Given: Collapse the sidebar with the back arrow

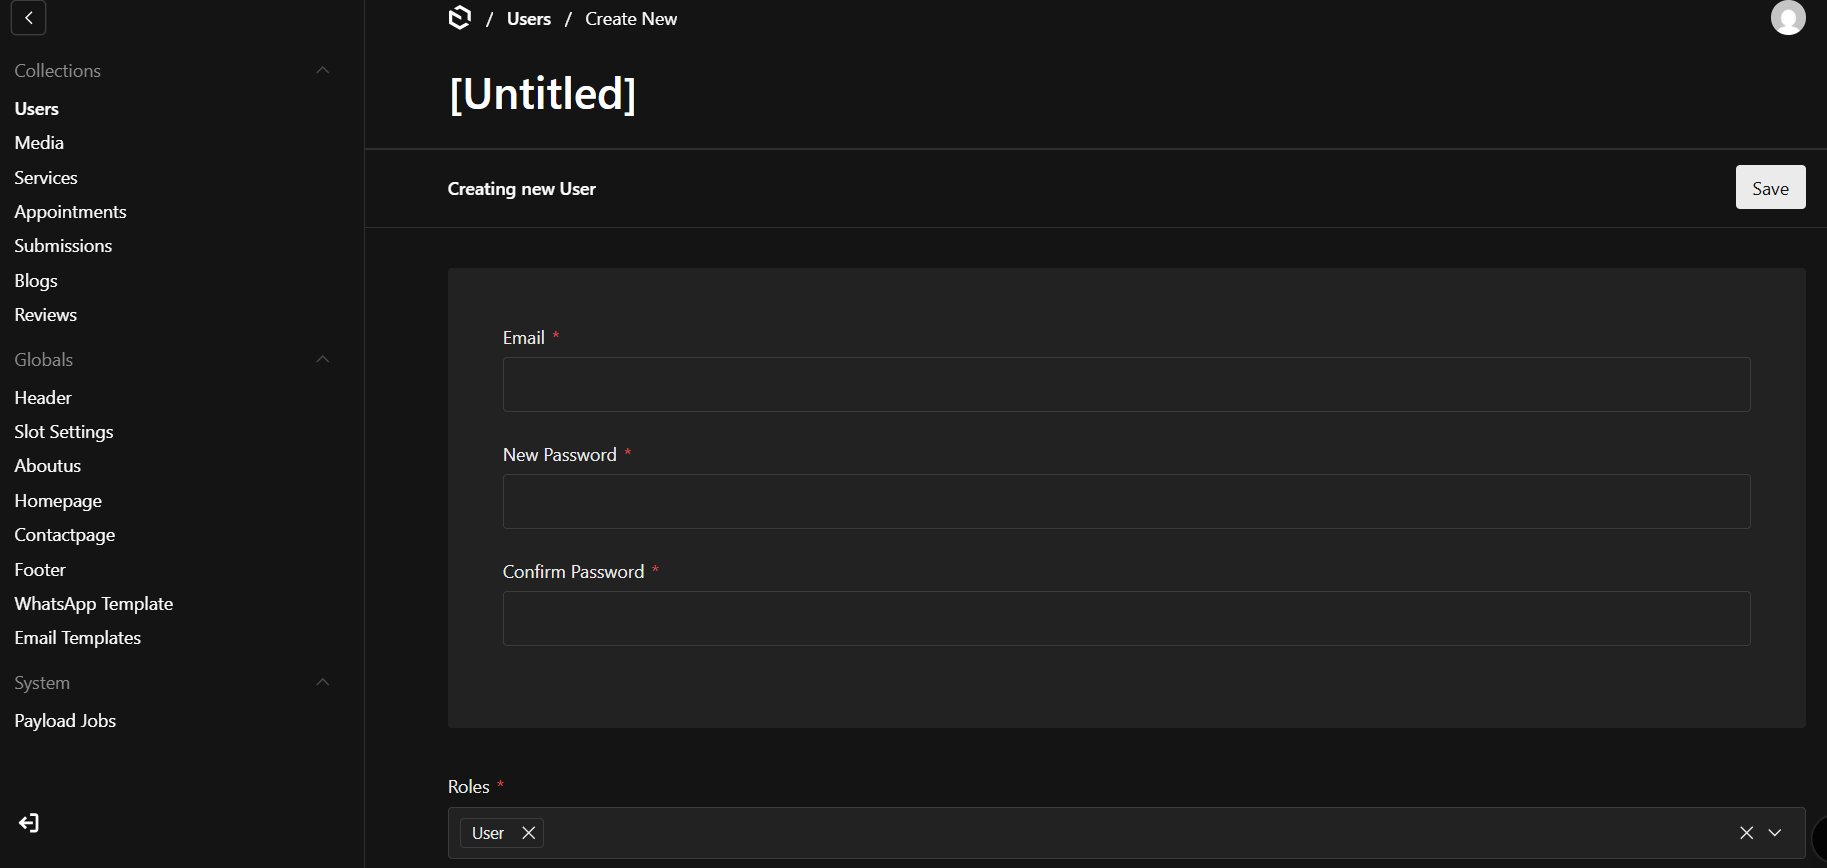Looking at the screenshot, I should click(28, 18).
